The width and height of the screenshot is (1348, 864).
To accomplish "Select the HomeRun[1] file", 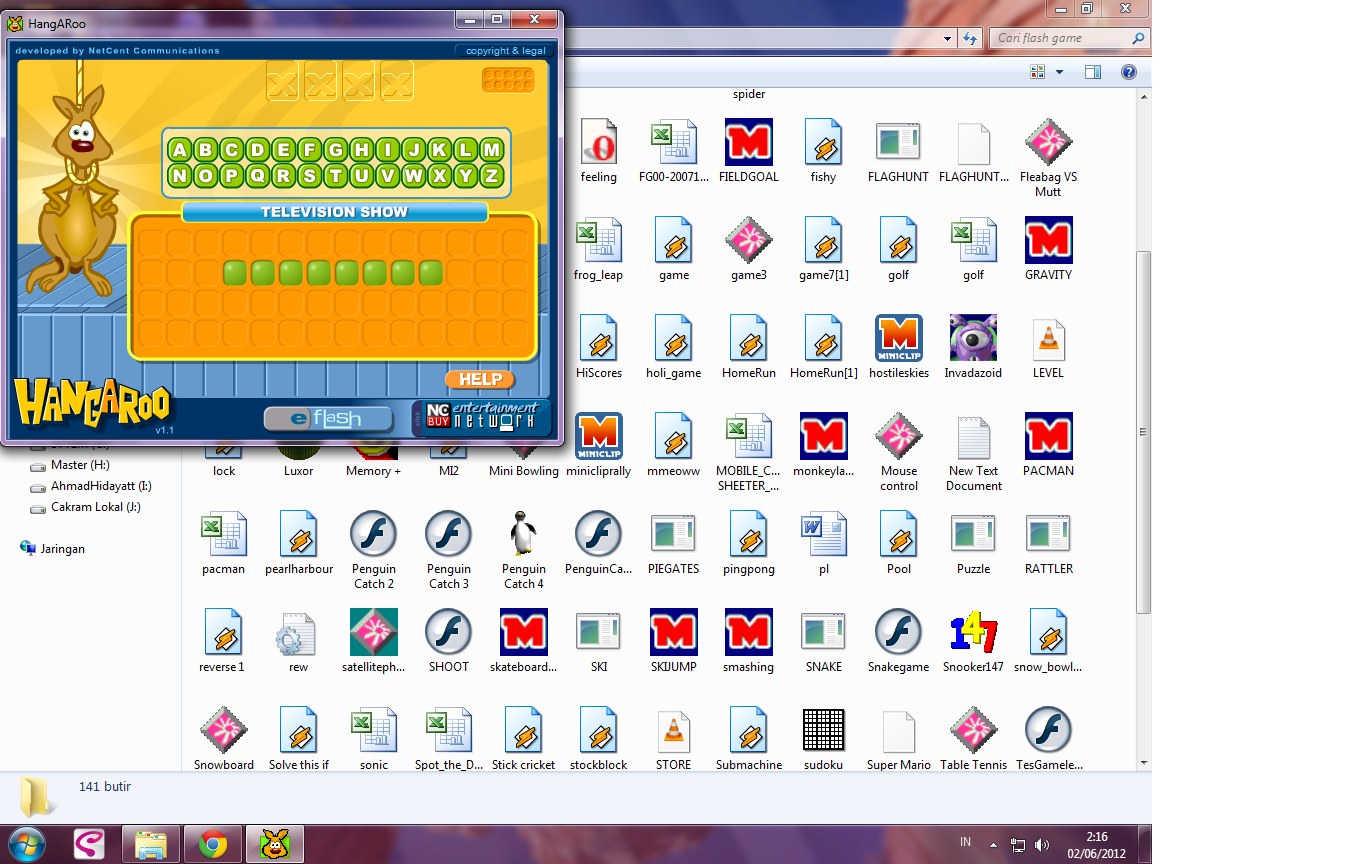I will (x=824, y=348).
